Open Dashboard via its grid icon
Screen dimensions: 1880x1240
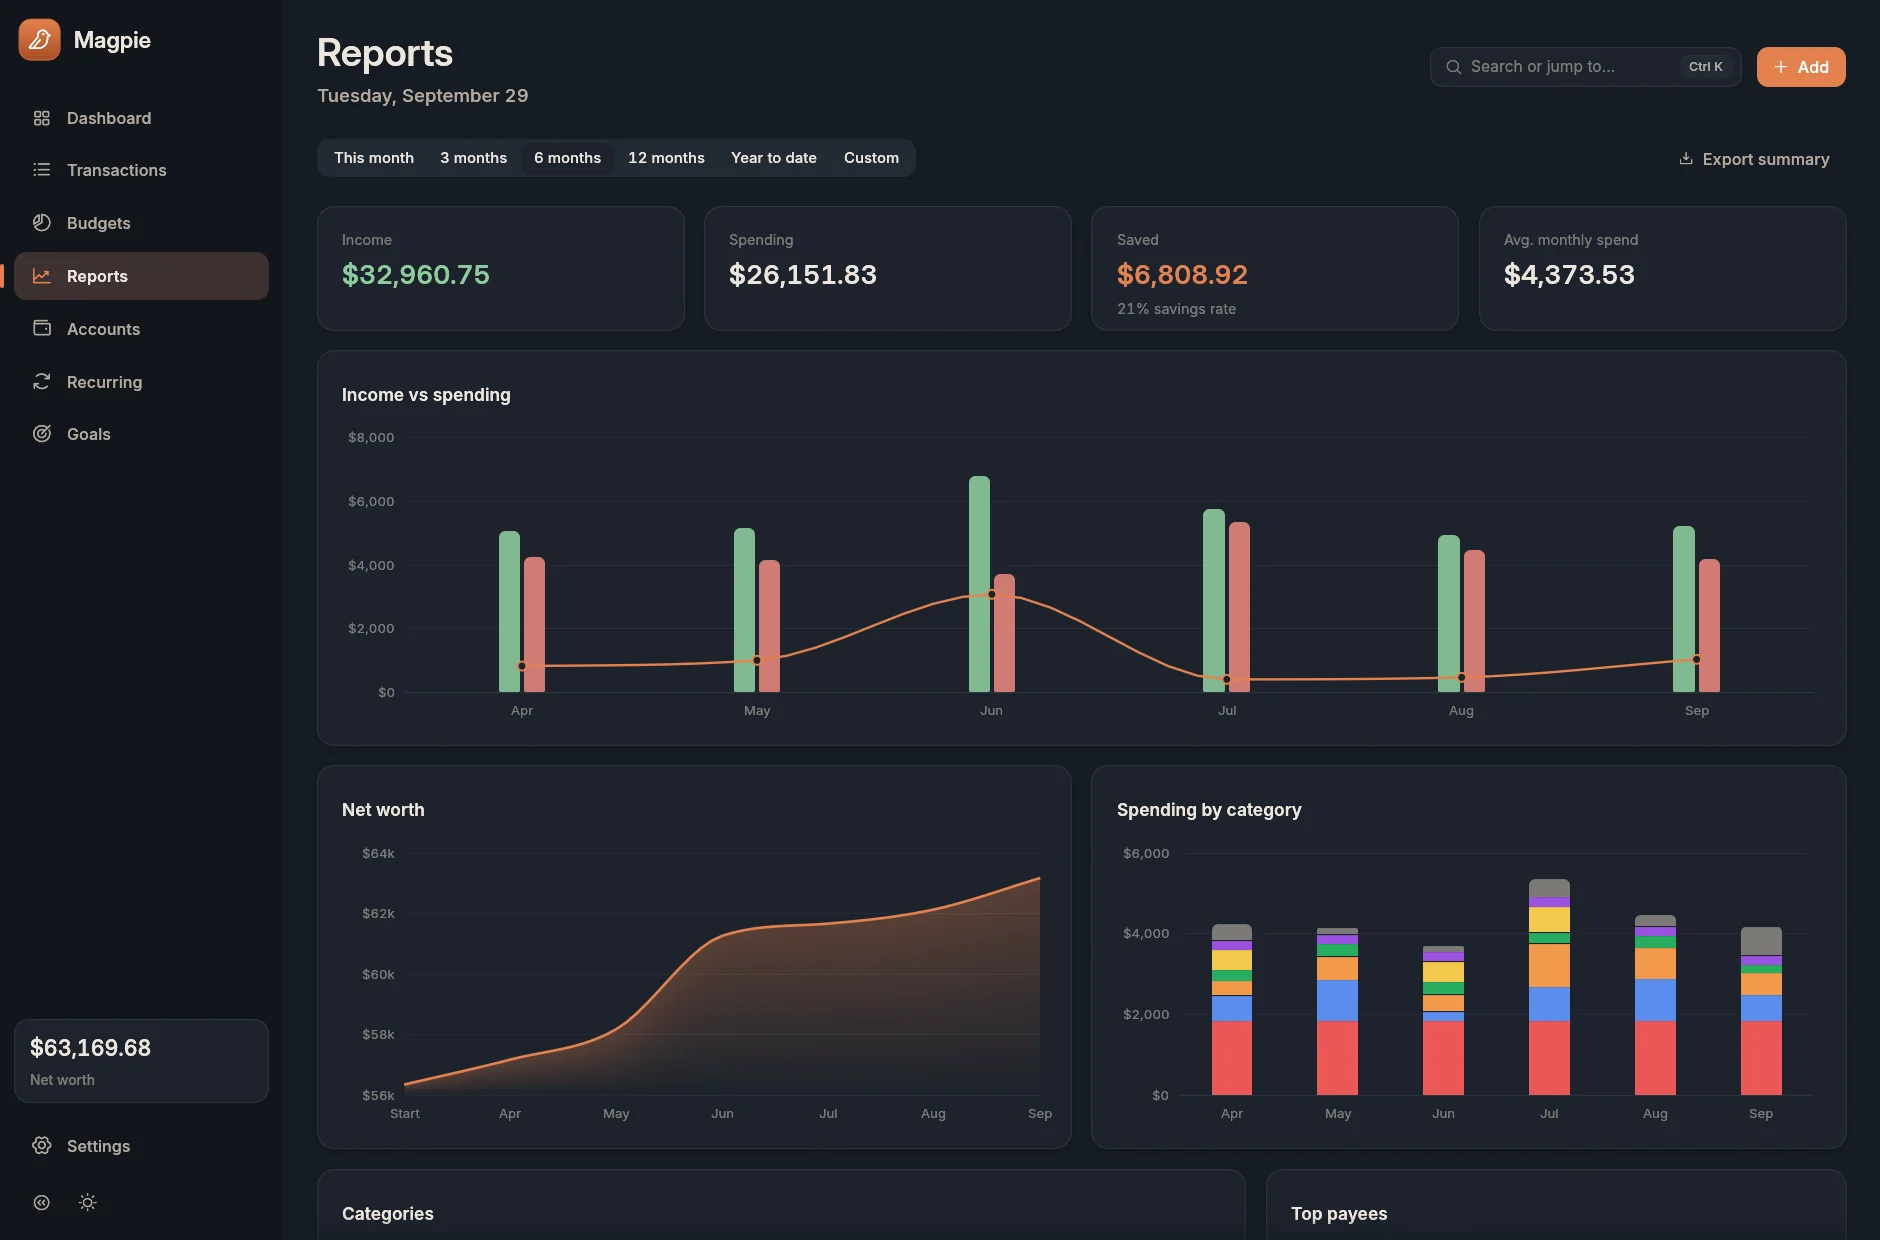click(x=41, y=118)
